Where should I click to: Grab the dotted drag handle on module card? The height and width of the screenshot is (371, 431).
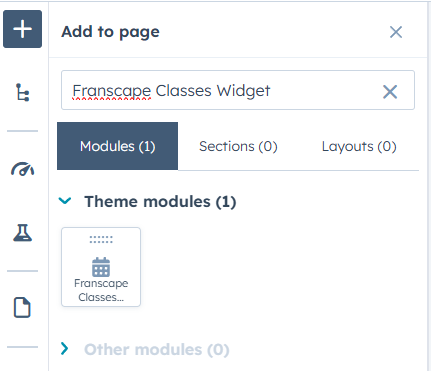pyautogui.click(x=101, y=239)
